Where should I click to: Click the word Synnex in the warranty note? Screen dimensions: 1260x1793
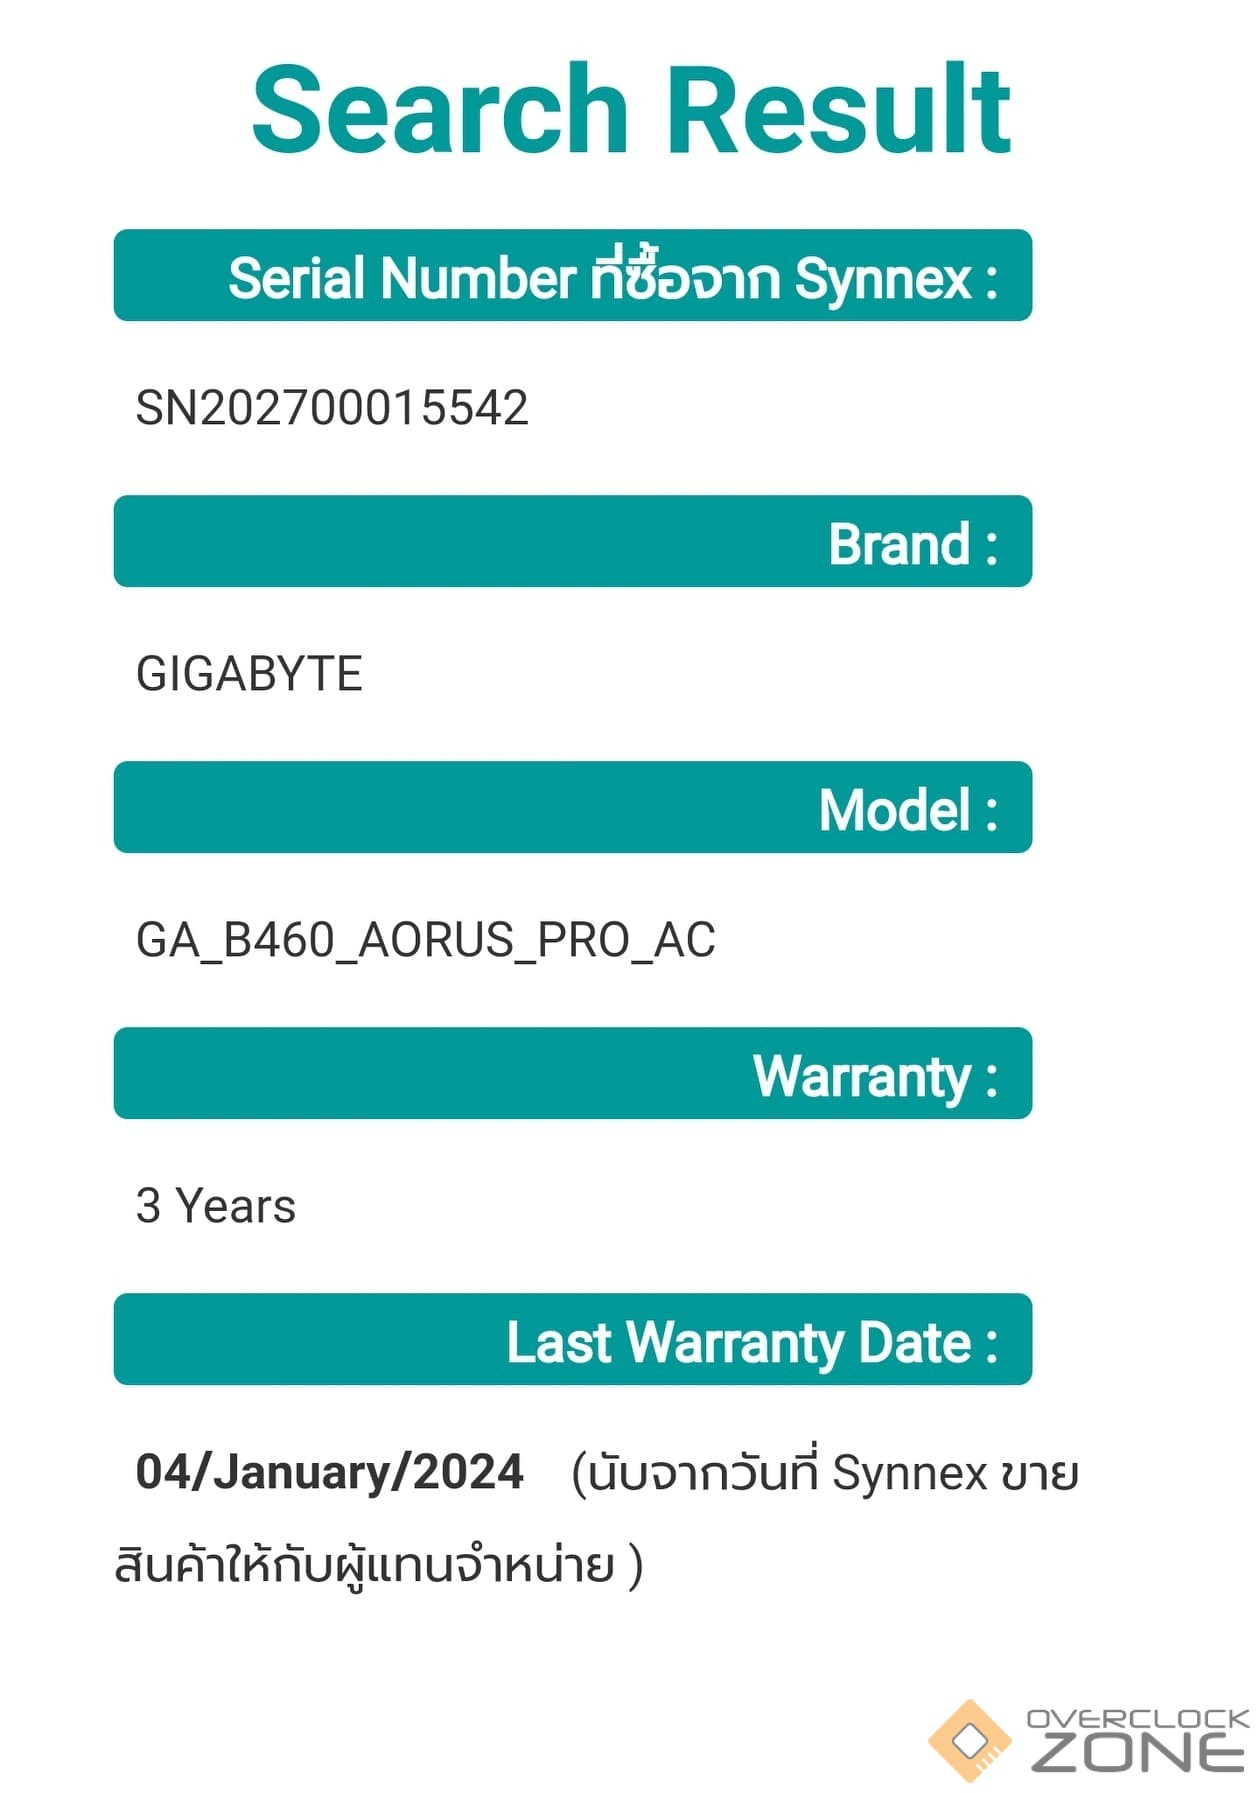pos(910,1474)
